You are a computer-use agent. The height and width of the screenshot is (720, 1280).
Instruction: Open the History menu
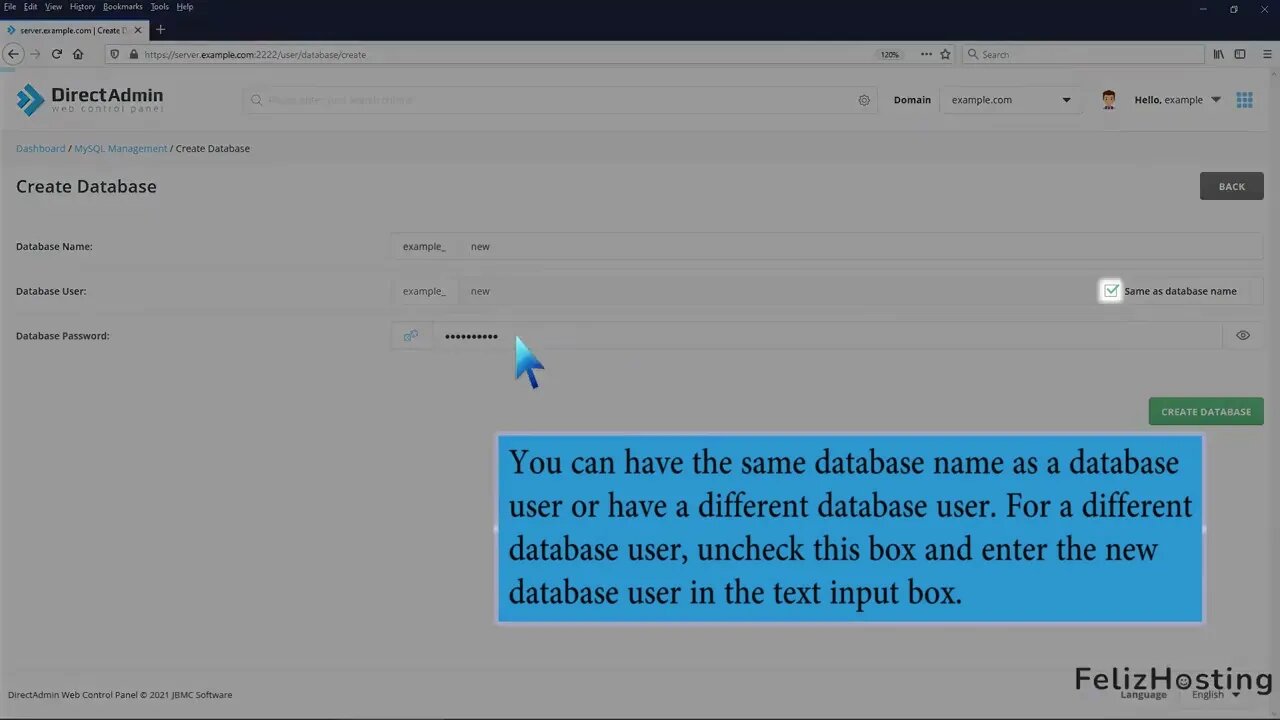pos(82,7)
